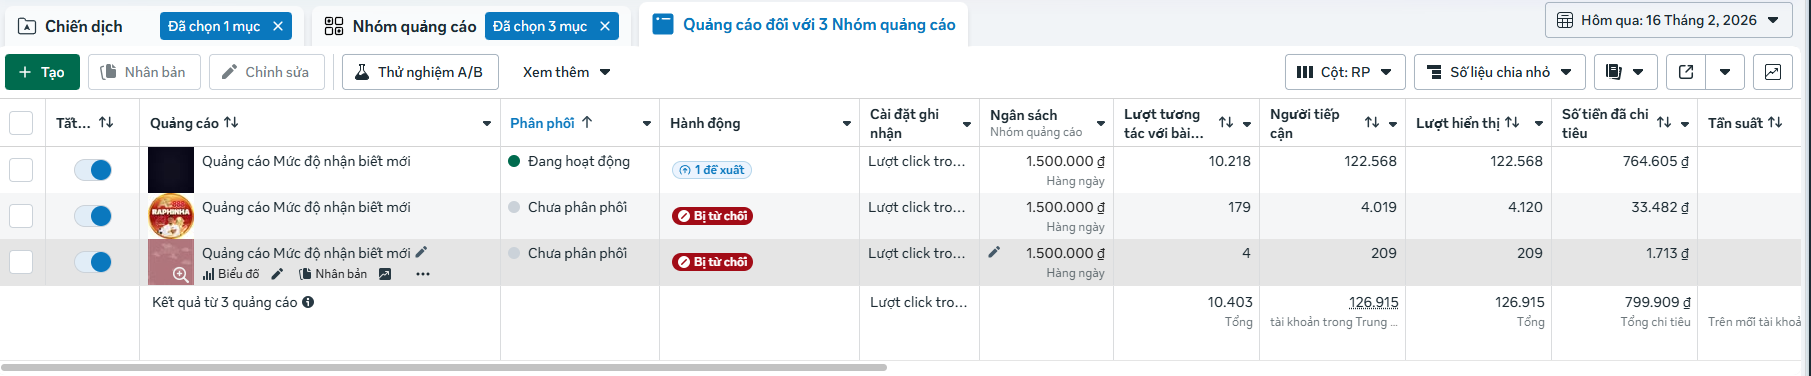Image resolution: width=1811 pixels, height=376 pixels.
Task: Check the select-all checkbox in header
Action: [x=21, y=123]
